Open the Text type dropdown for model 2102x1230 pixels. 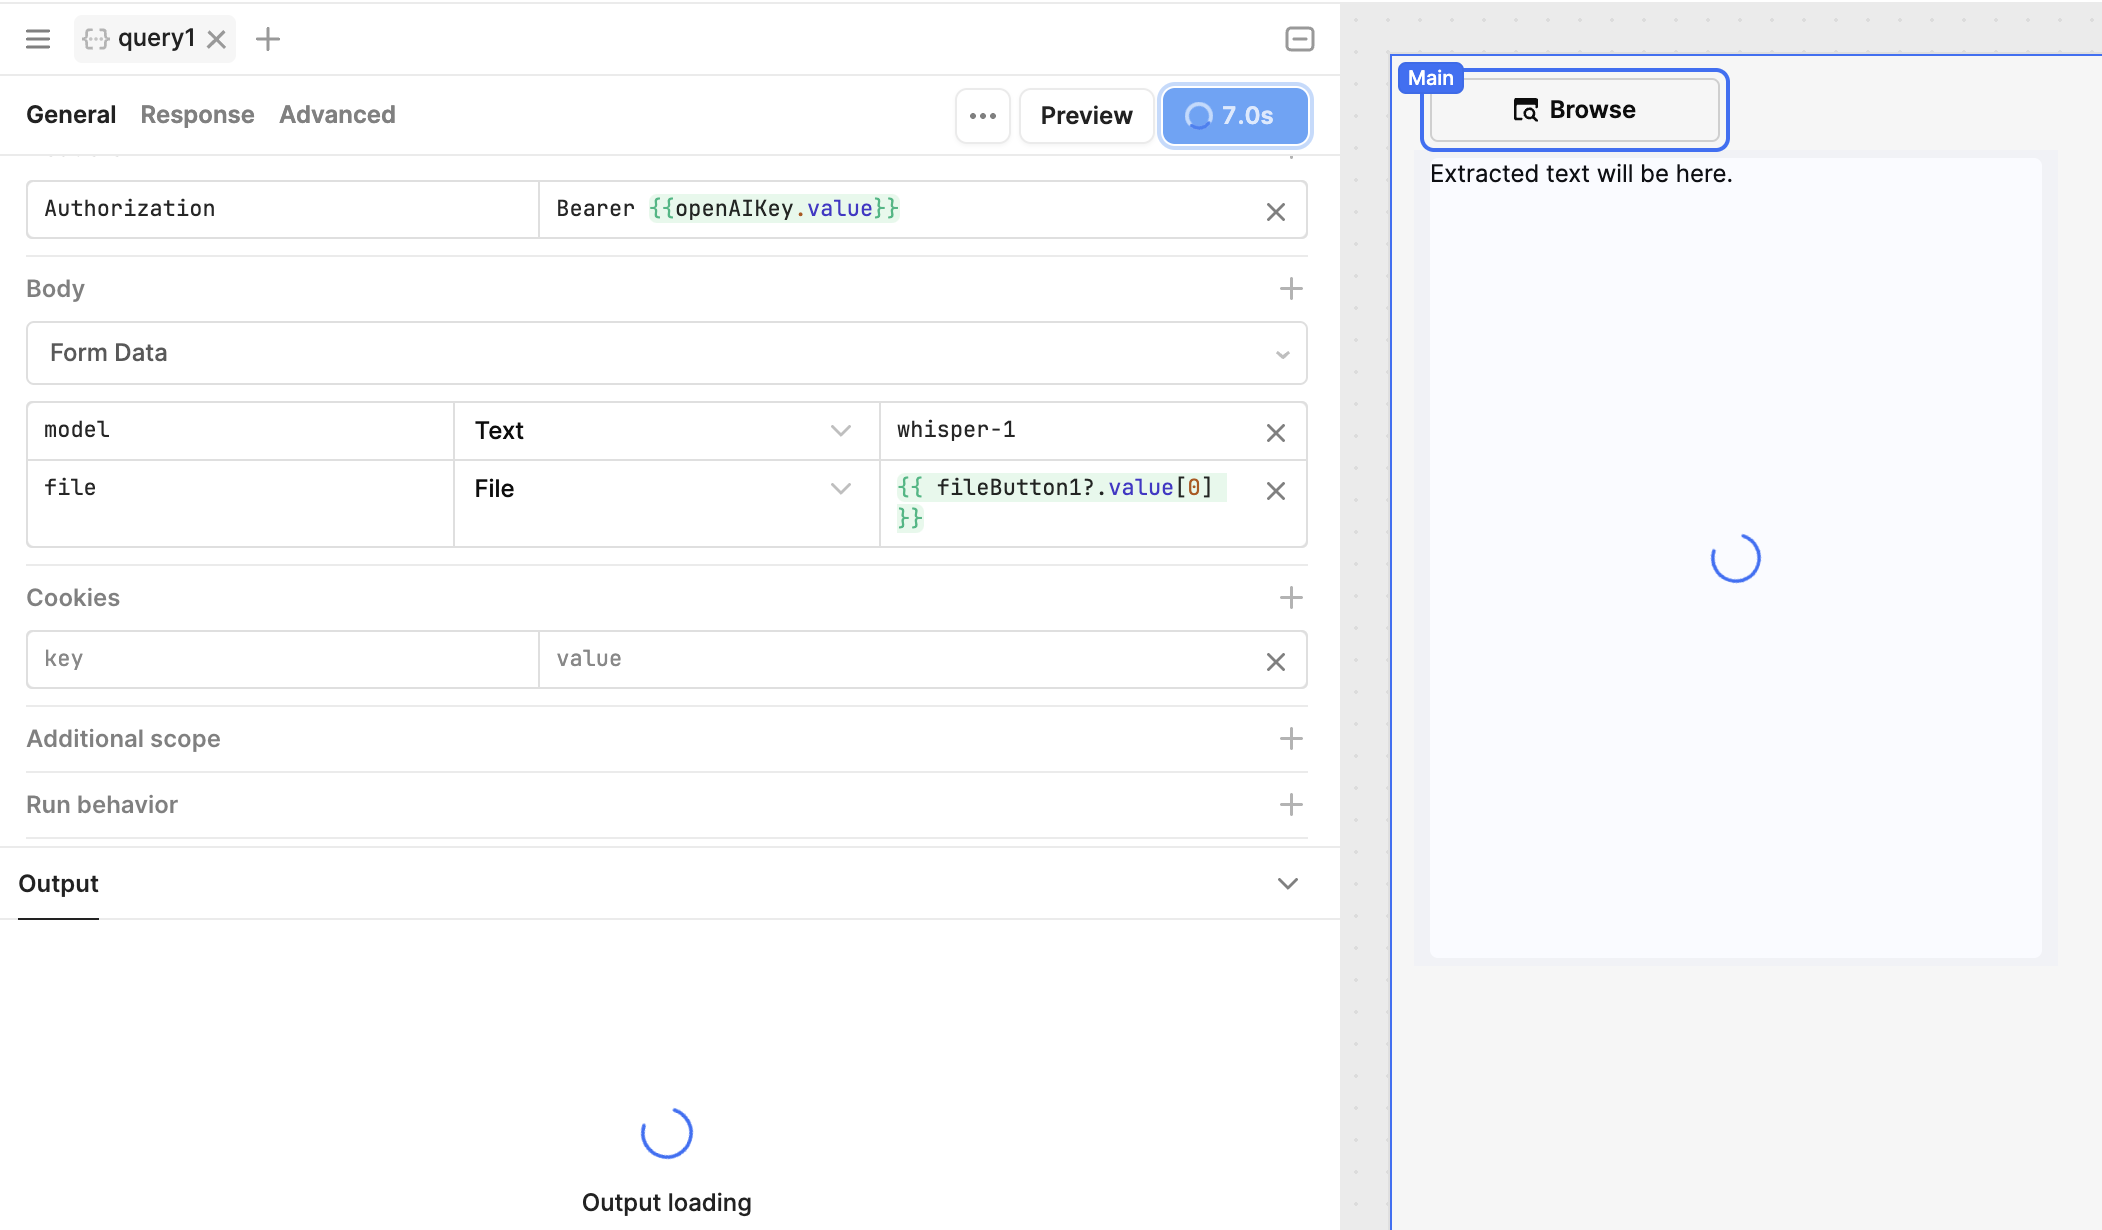[664, 431]
